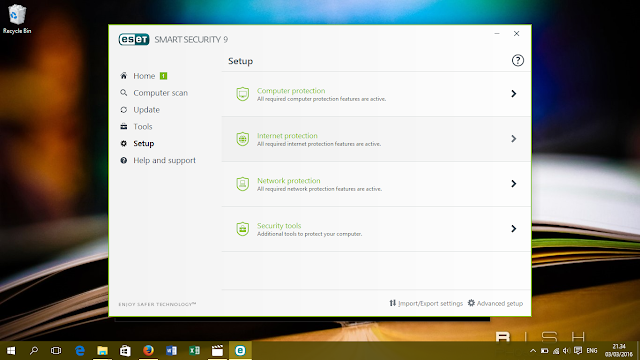Image resolution: width=640 pixels, height=360 pixels.
Task: Click the toolbox icon beside Tools
Action: (124, 127)
